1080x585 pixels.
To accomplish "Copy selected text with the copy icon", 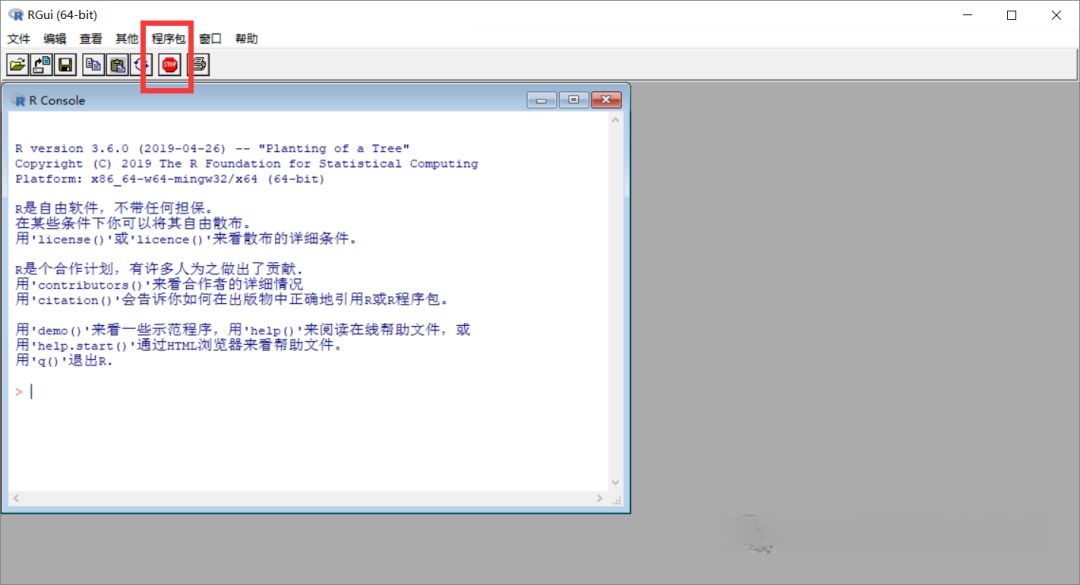I will tap(92, 64).
